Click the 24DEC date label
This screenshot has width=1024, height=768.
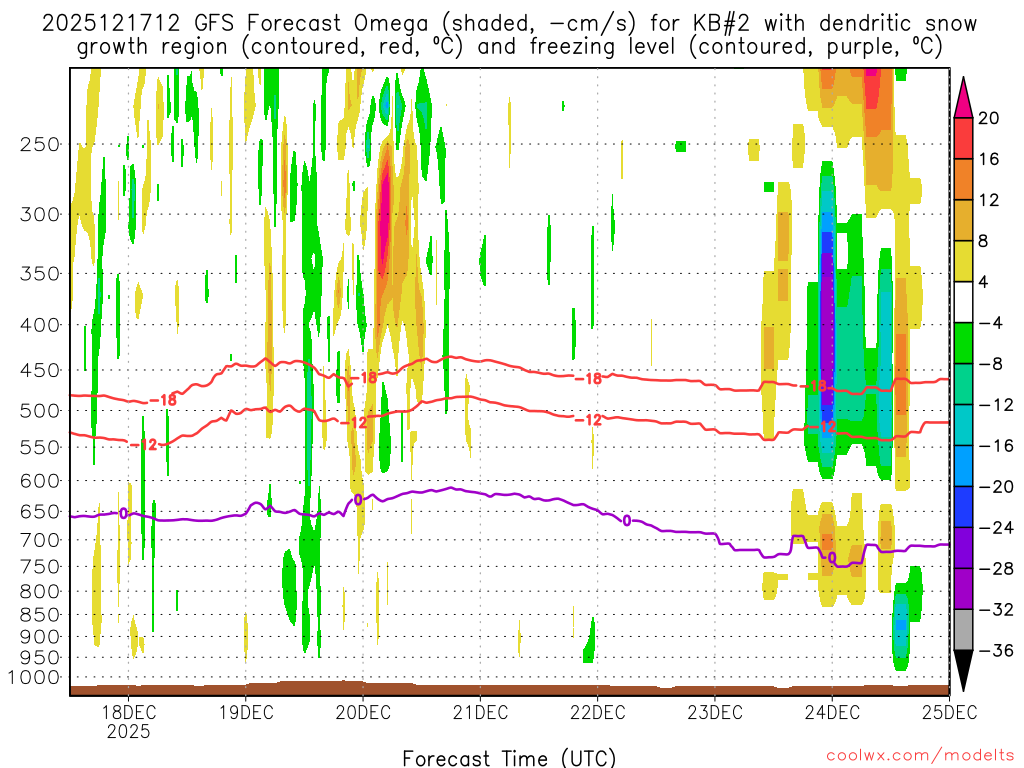(x=832, y=711)
